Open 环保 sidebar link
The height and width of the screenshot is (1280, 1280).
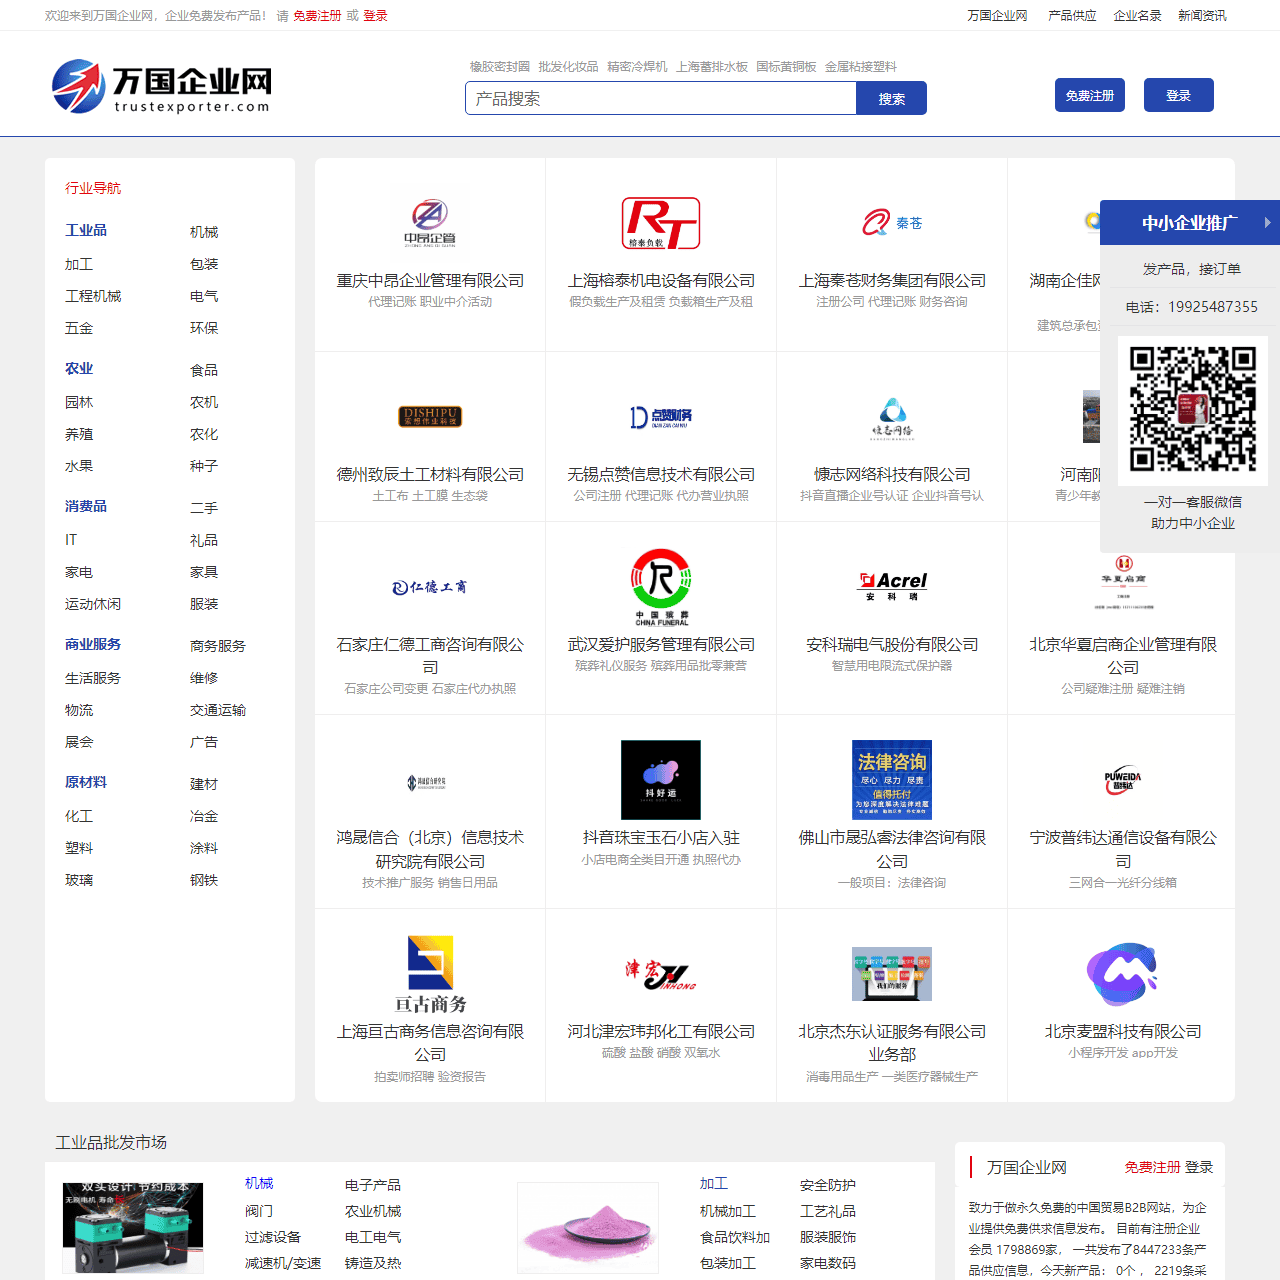tap(204, 328)
